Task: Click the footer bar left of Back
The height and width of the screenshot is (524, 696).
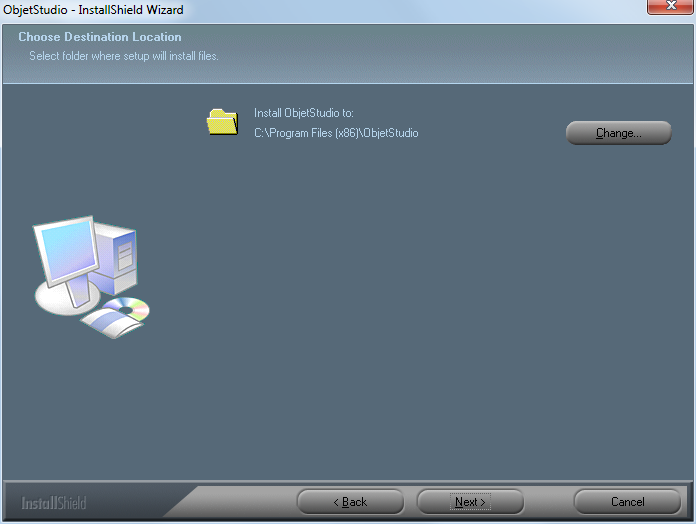Action: point(200,502)
